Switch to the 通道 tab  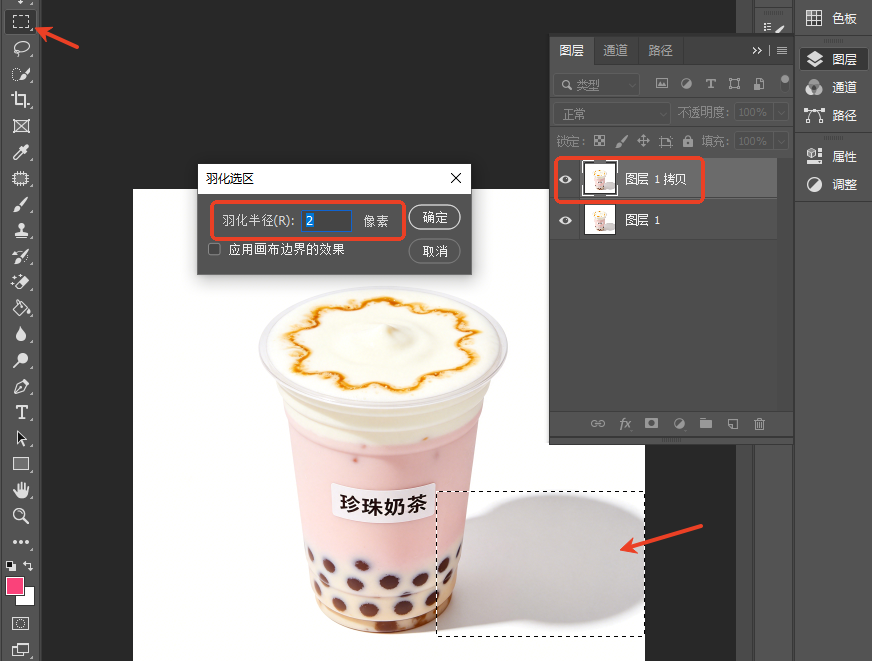[x=616, y=51]
